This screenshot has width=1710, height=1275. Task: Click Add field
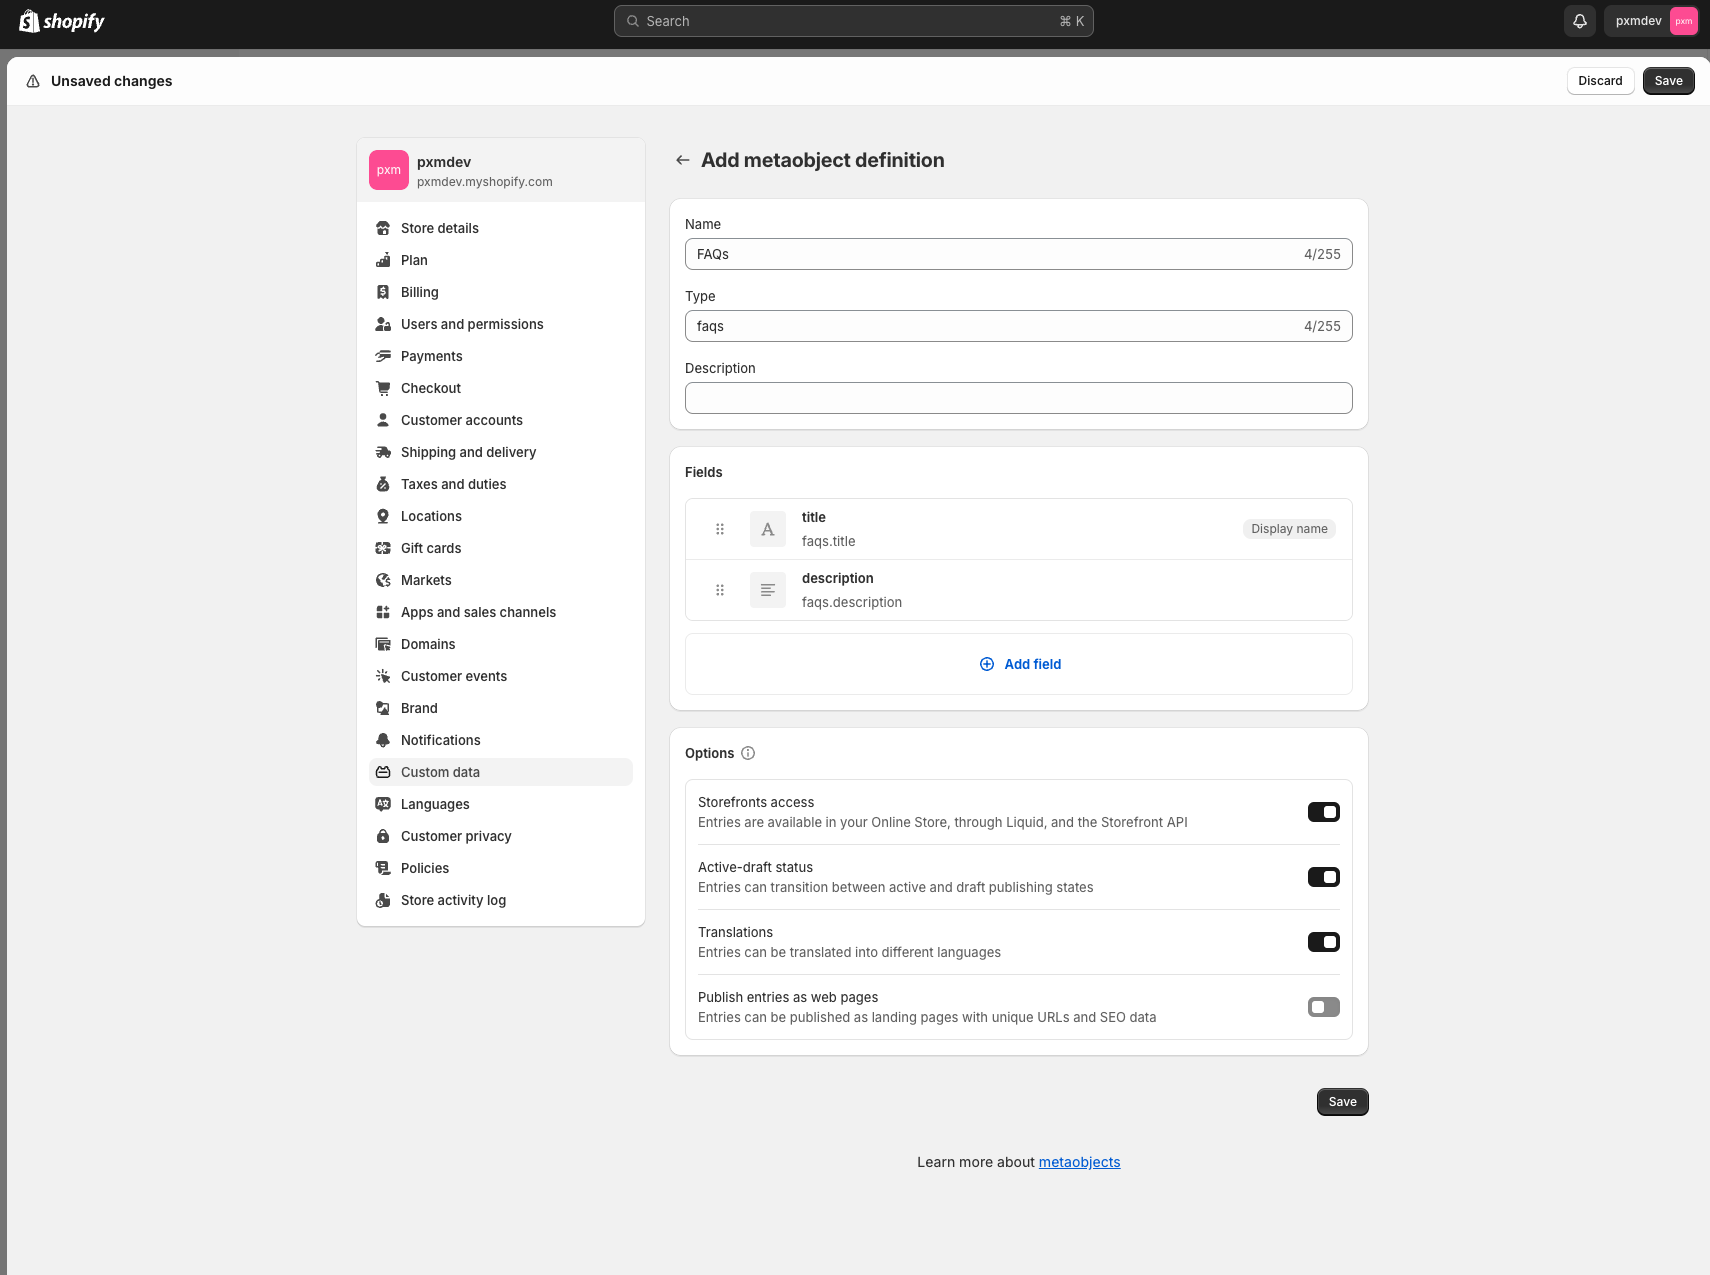click(1019, 664)
